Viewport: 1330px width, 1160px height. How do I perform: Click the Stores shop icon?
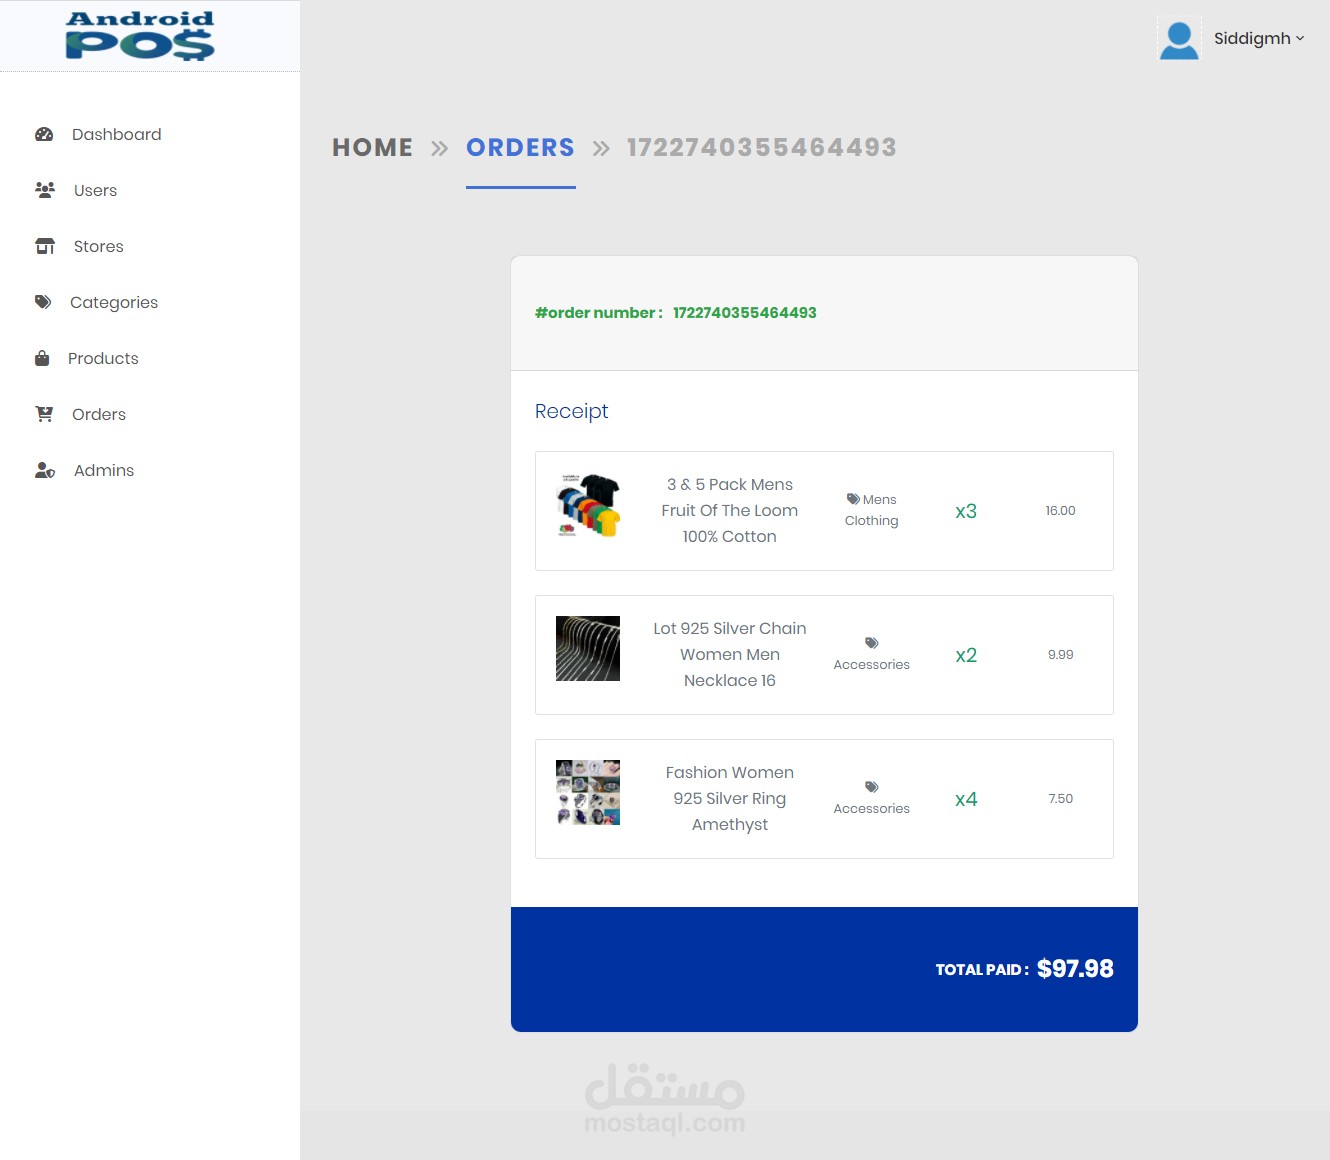click(x=45, y=246)
